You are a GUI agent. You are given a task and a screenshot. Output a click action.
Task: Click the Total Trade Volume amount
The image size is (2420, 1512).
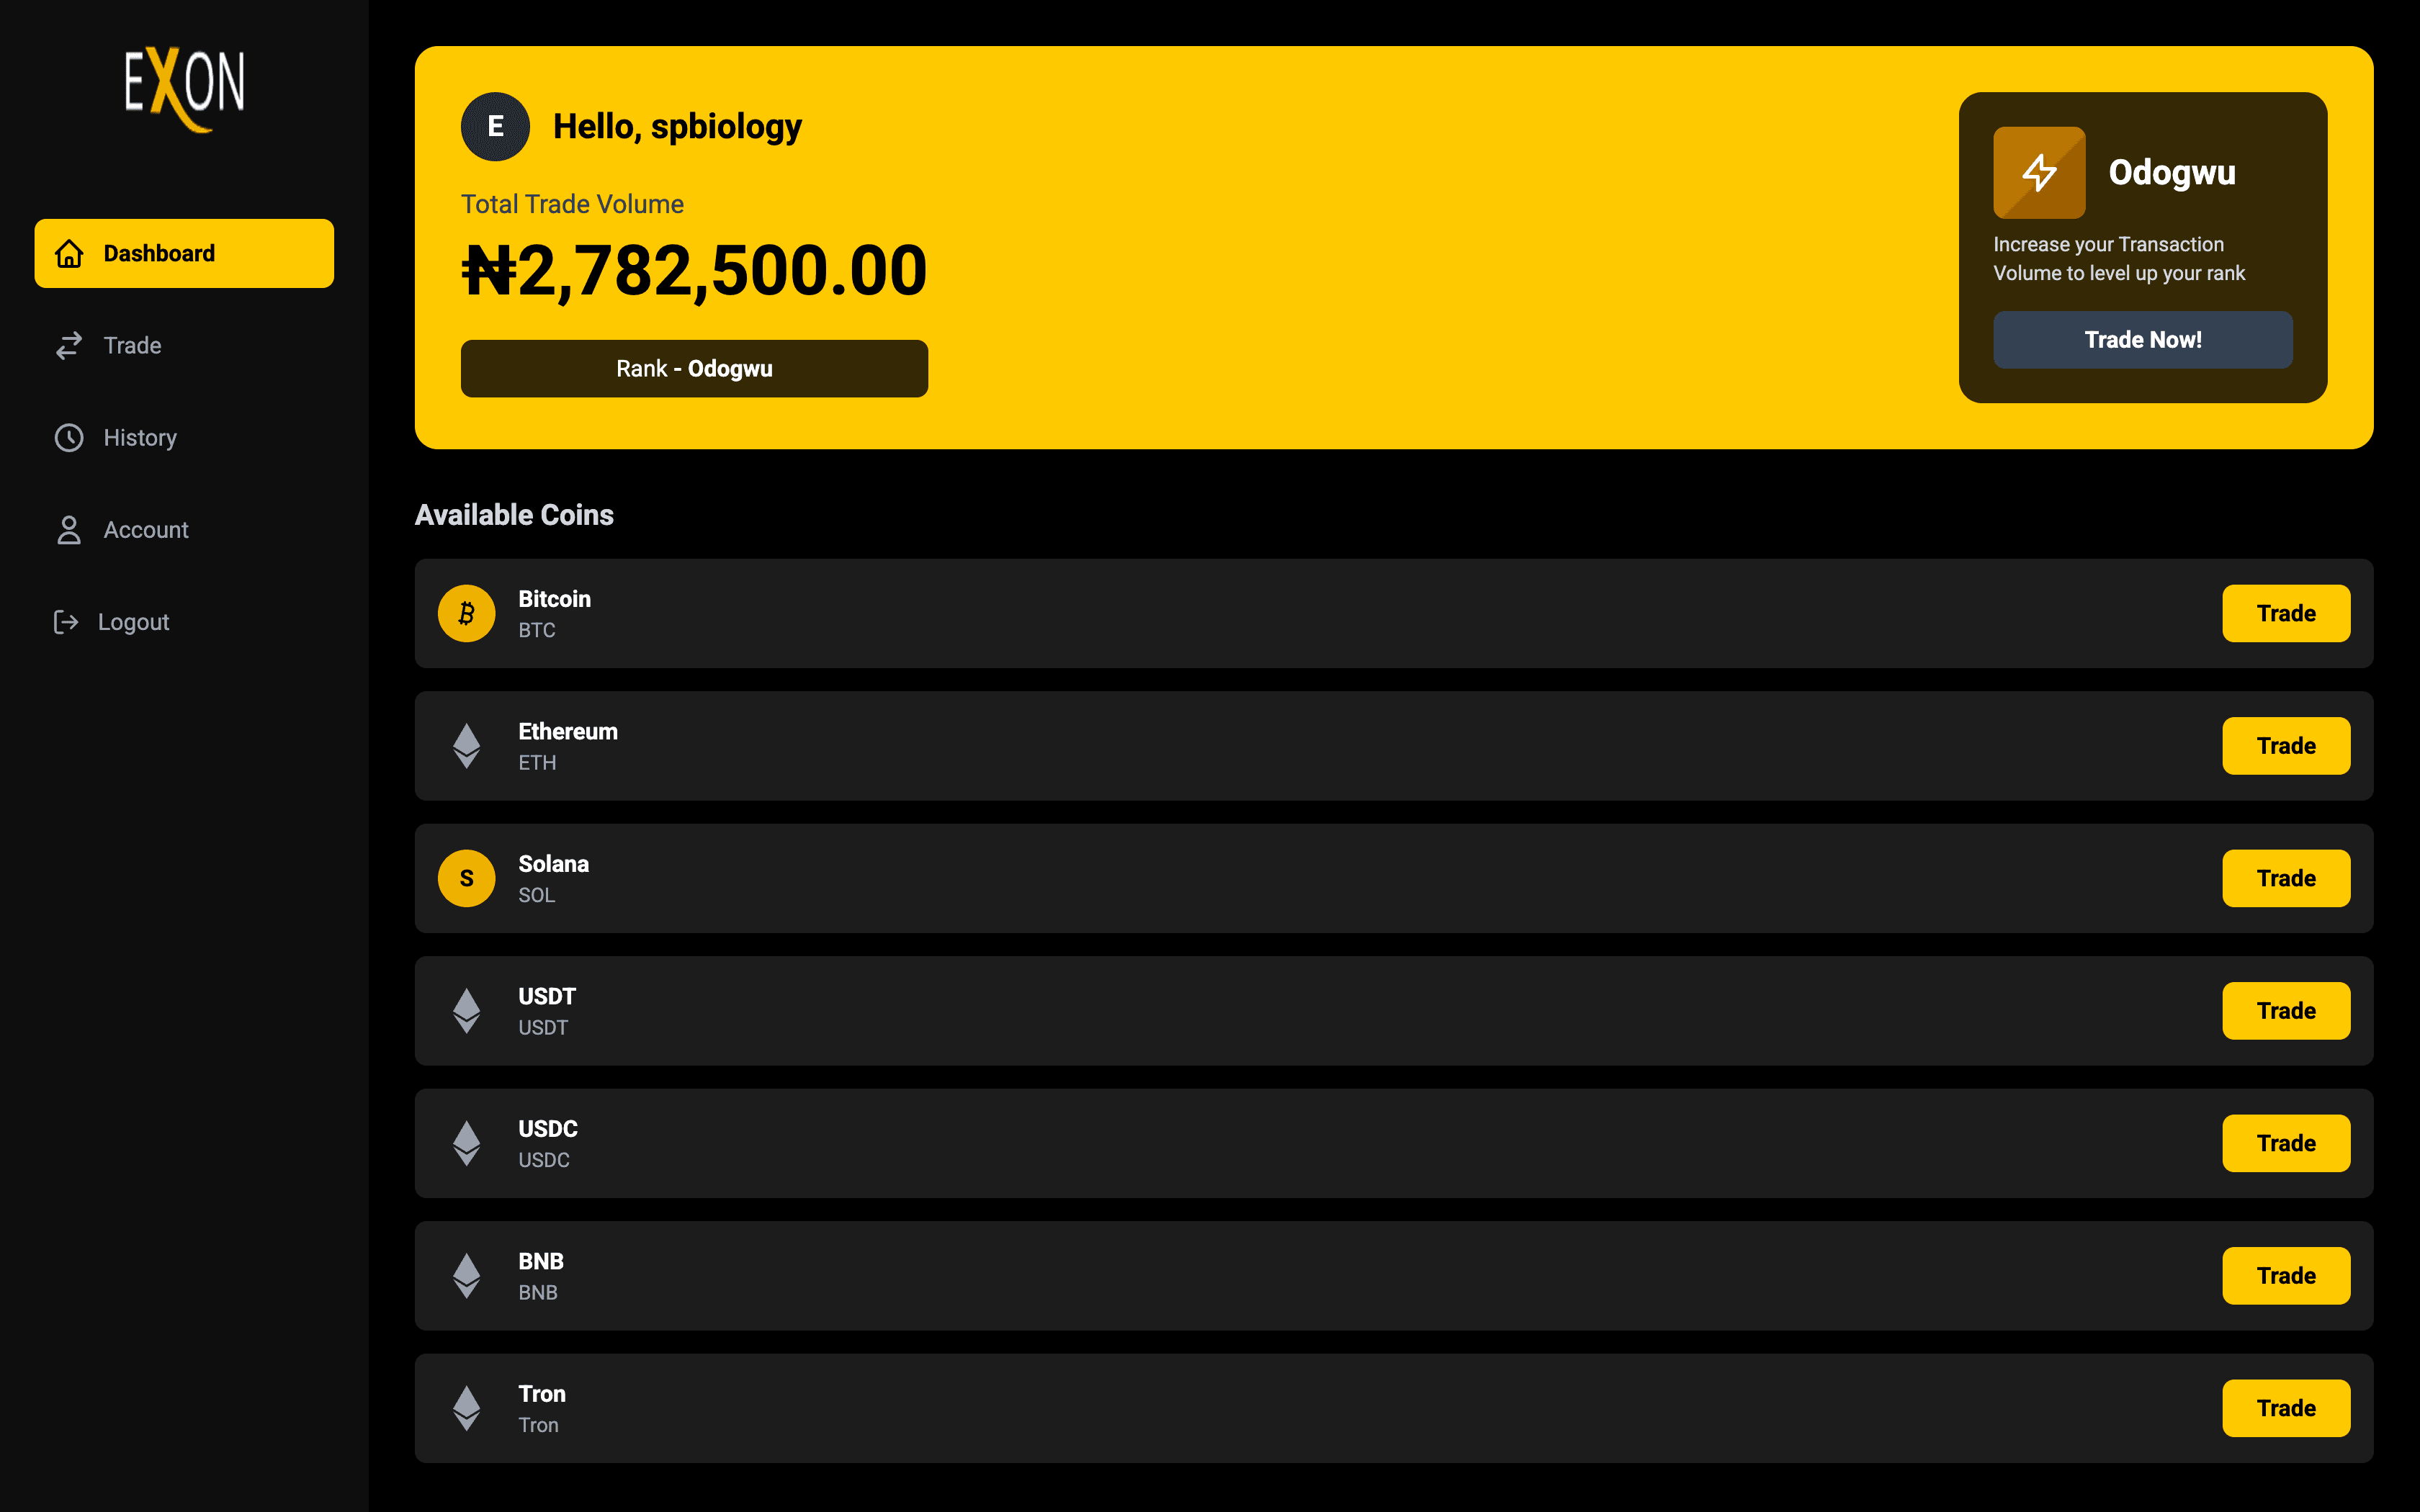(x=694, y=271)
